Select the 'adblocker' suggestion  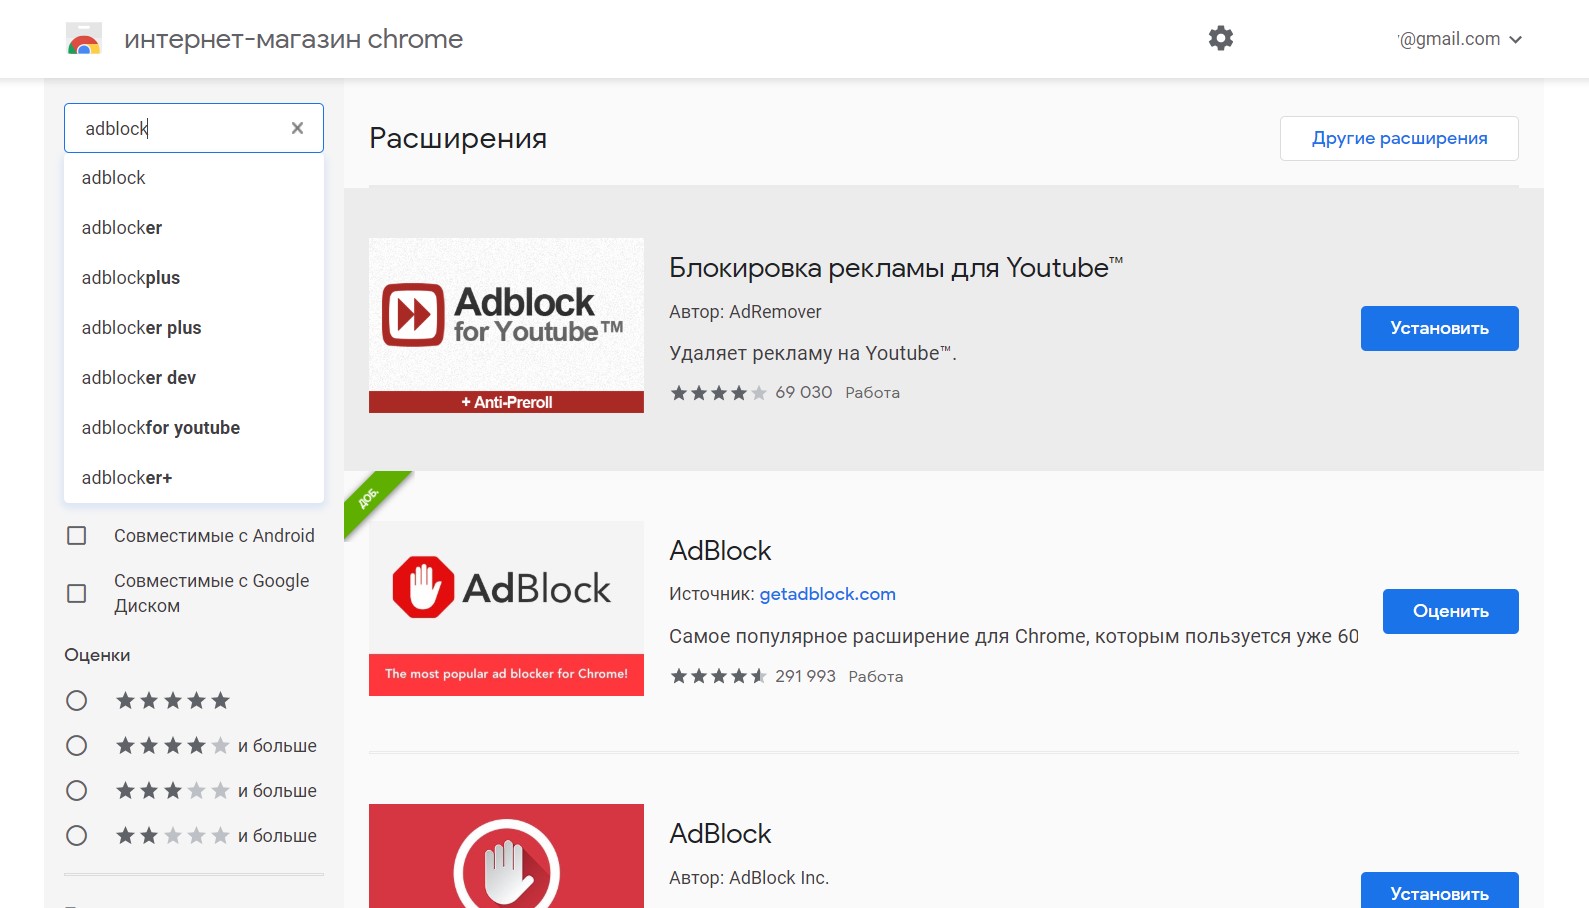tap(194, 228)
